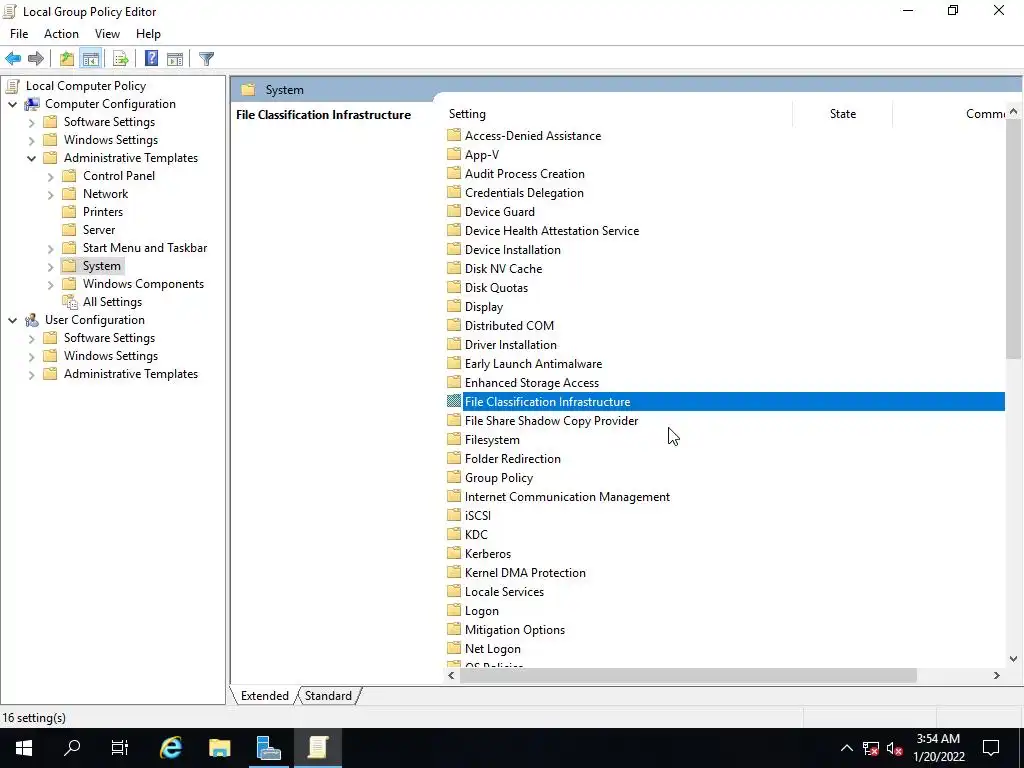The image size is (1024, 768).
Task: Launch Internet Explorer from taskbar
Action: pyautogui.click(x=171, y=748)
